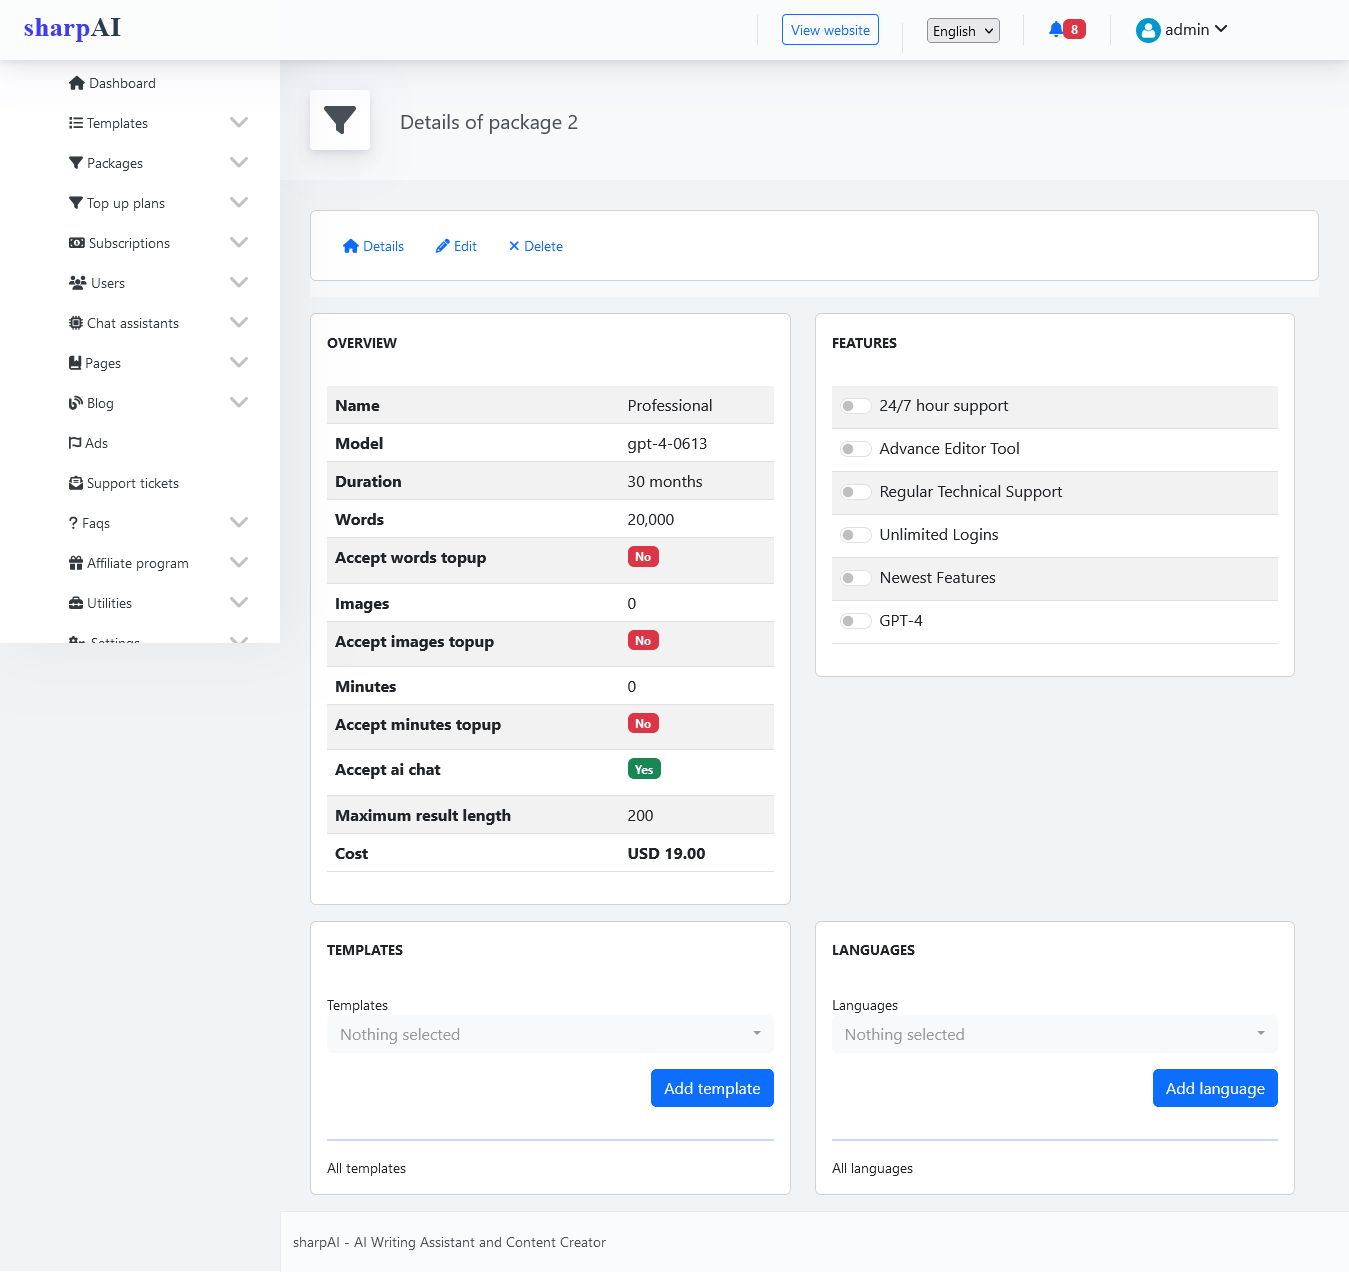Viewport: 1349px width, 1272px height.
Task: Click the Templates list icon in sidebar
Action: (75, 123)
